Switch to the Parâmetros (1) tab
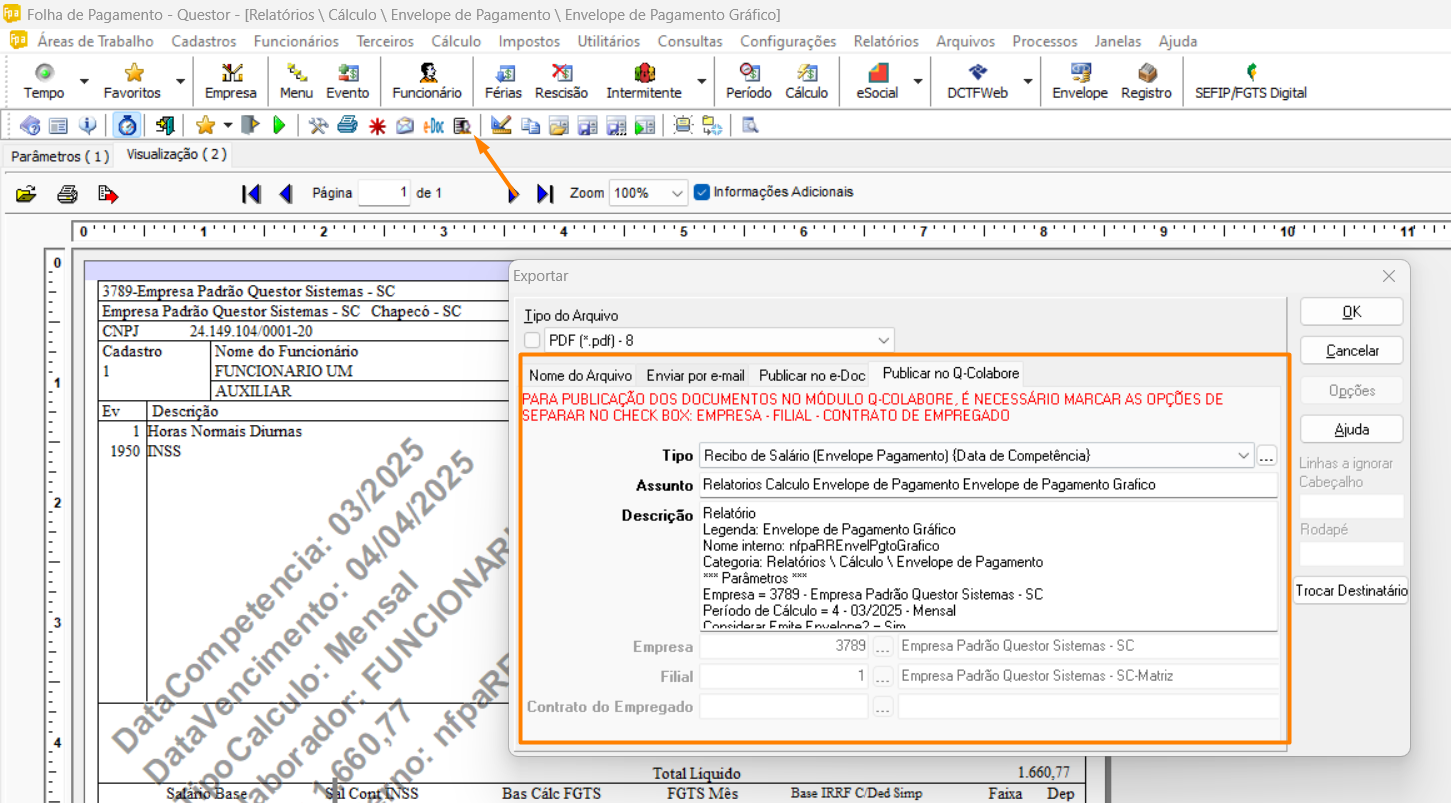This screenshot has height=803, width=1451. tap(60, 156)
